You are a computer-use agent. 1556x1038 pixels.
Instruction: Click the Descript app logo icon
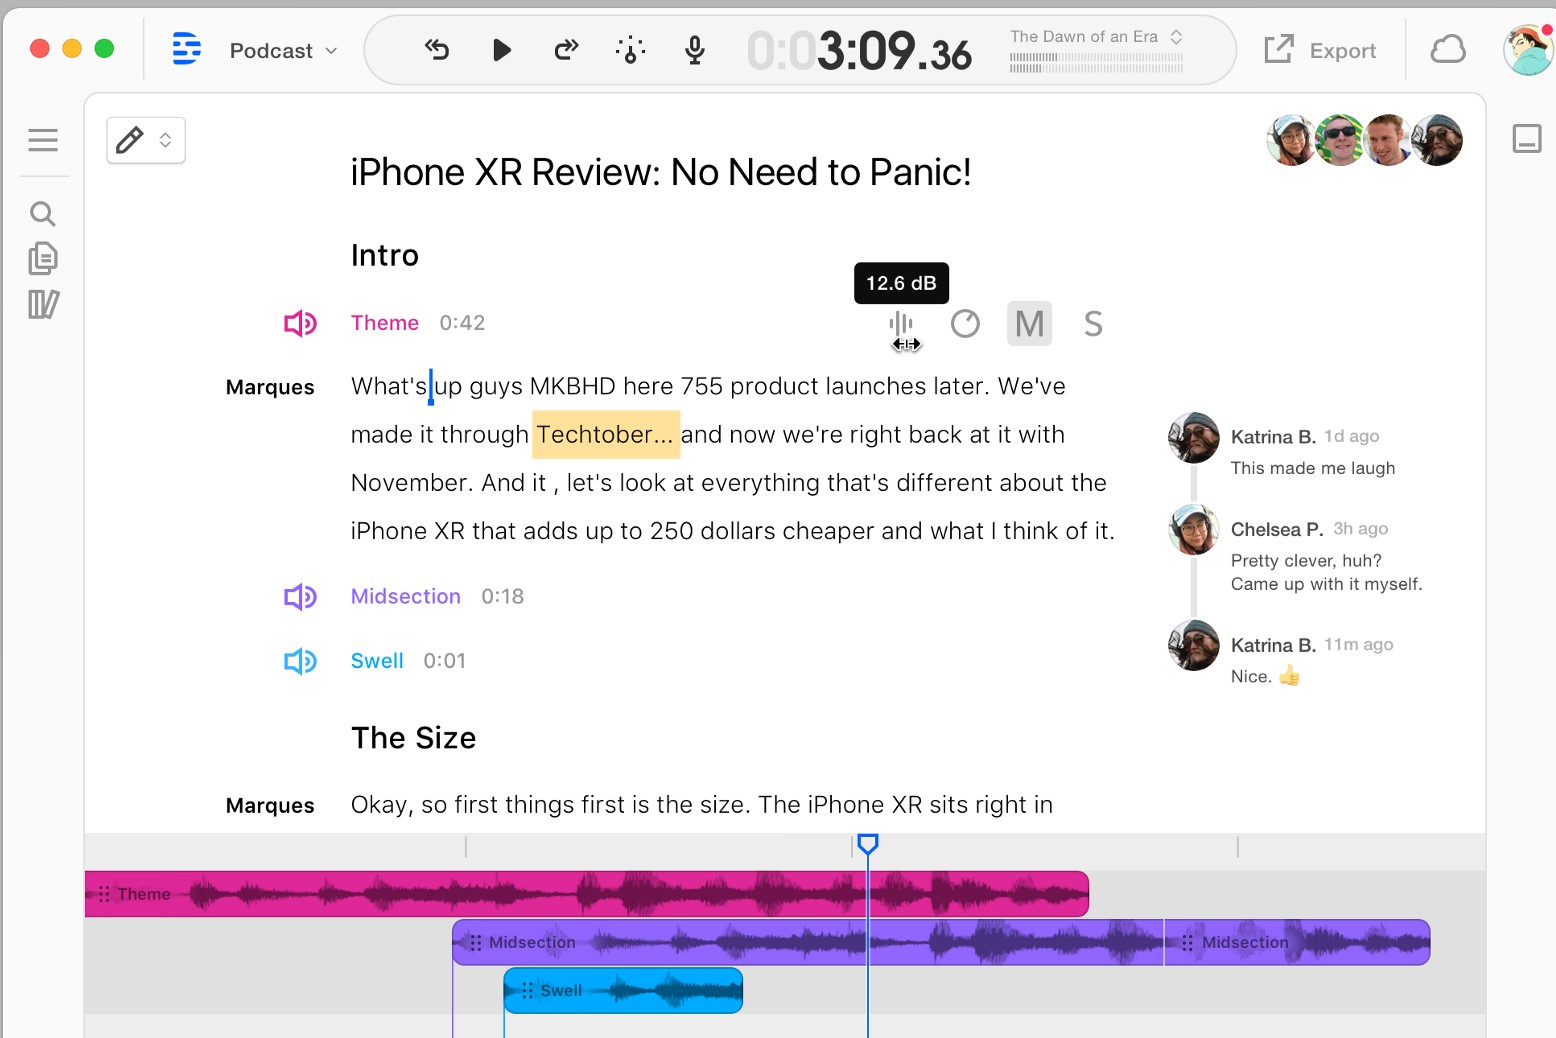tap(186, 49)
